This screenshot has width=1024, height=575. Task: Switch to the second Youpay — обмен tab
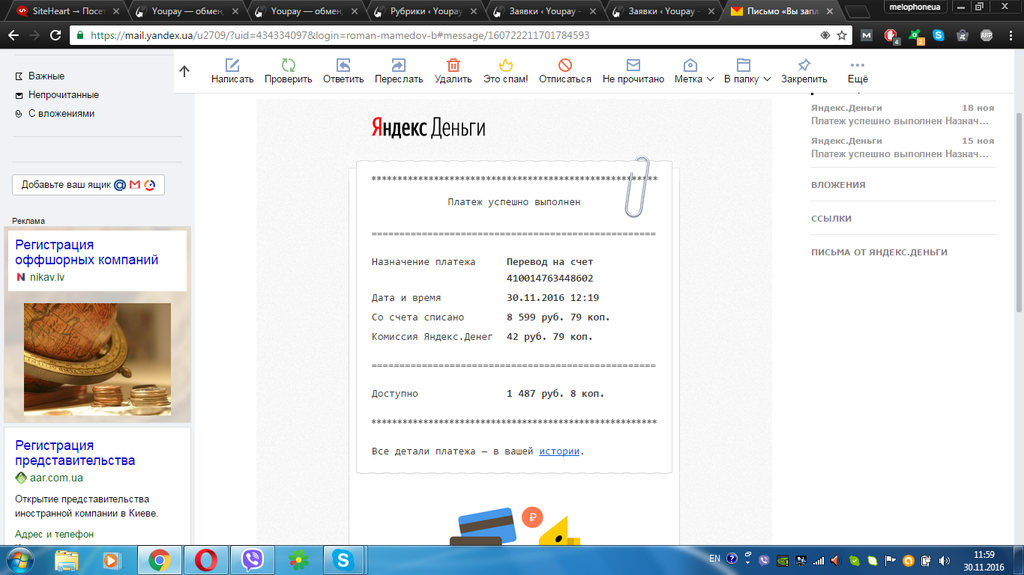(305, 11)
